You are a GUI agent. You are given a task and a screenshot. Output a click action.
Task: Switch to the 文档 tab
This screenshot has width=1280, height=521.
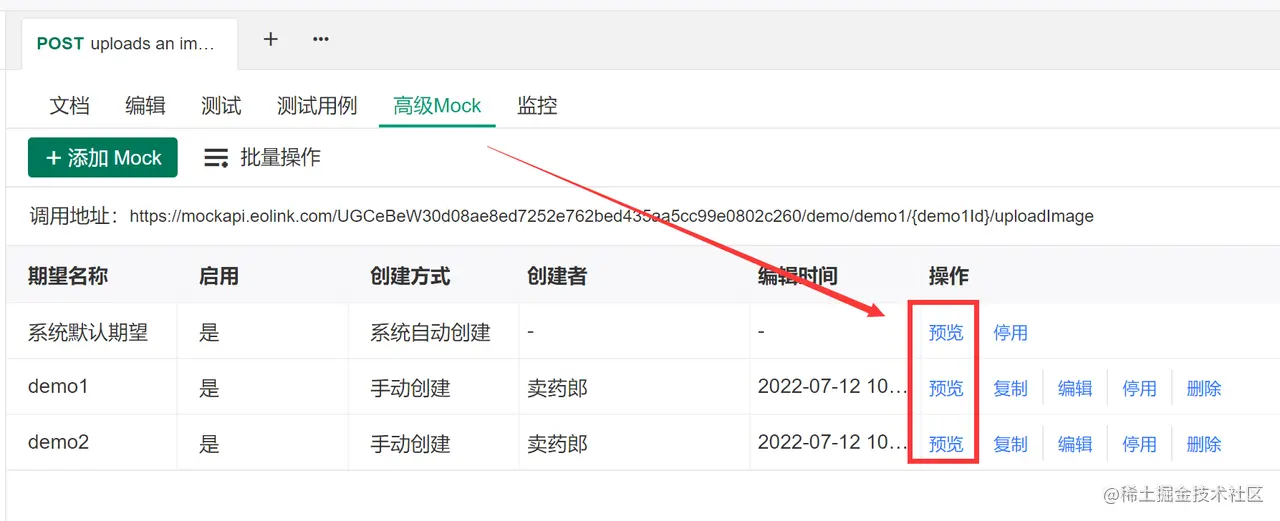coord(70,105)
